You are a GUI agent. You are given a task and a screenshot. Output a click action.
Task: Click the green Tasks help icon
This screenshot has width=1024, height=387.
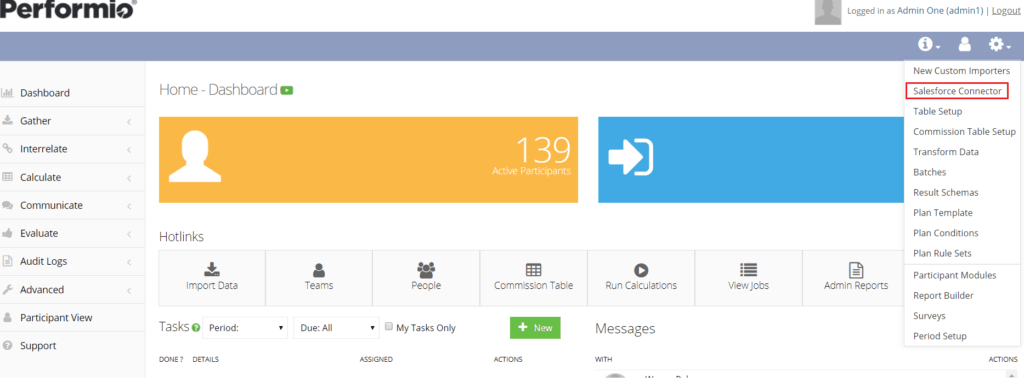[x=196, y=328]
